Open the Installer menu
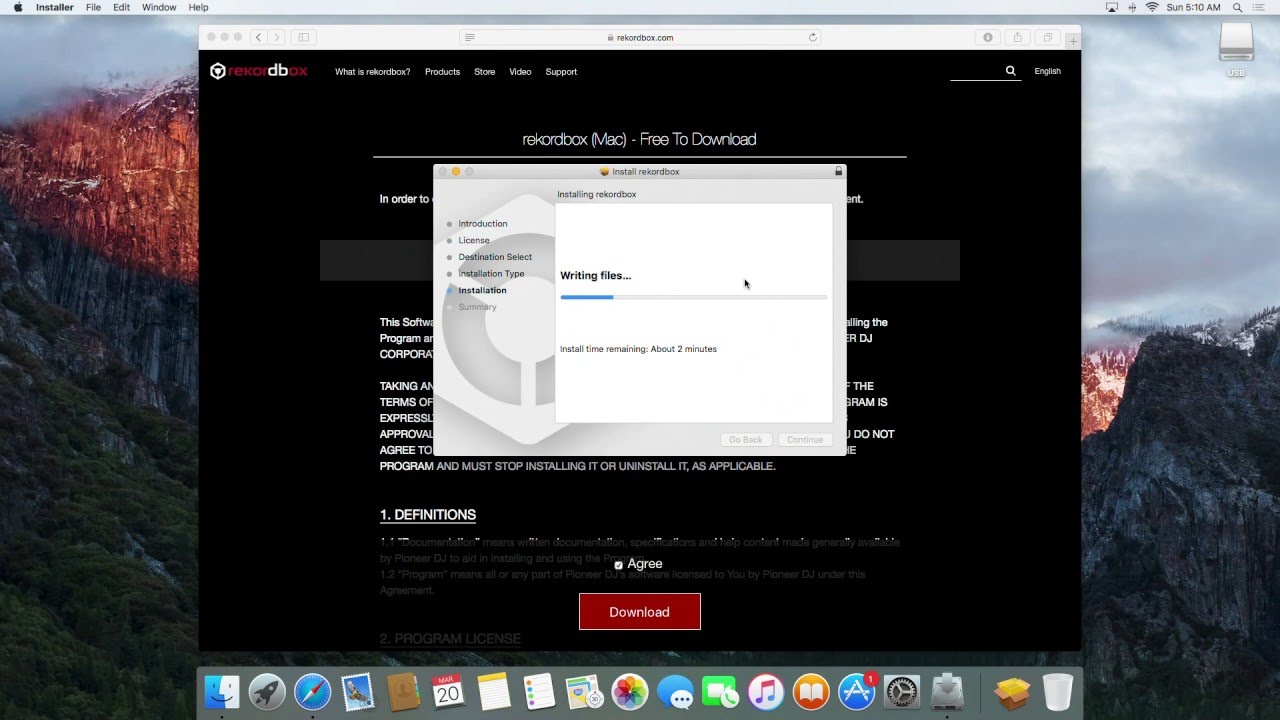 54,7
